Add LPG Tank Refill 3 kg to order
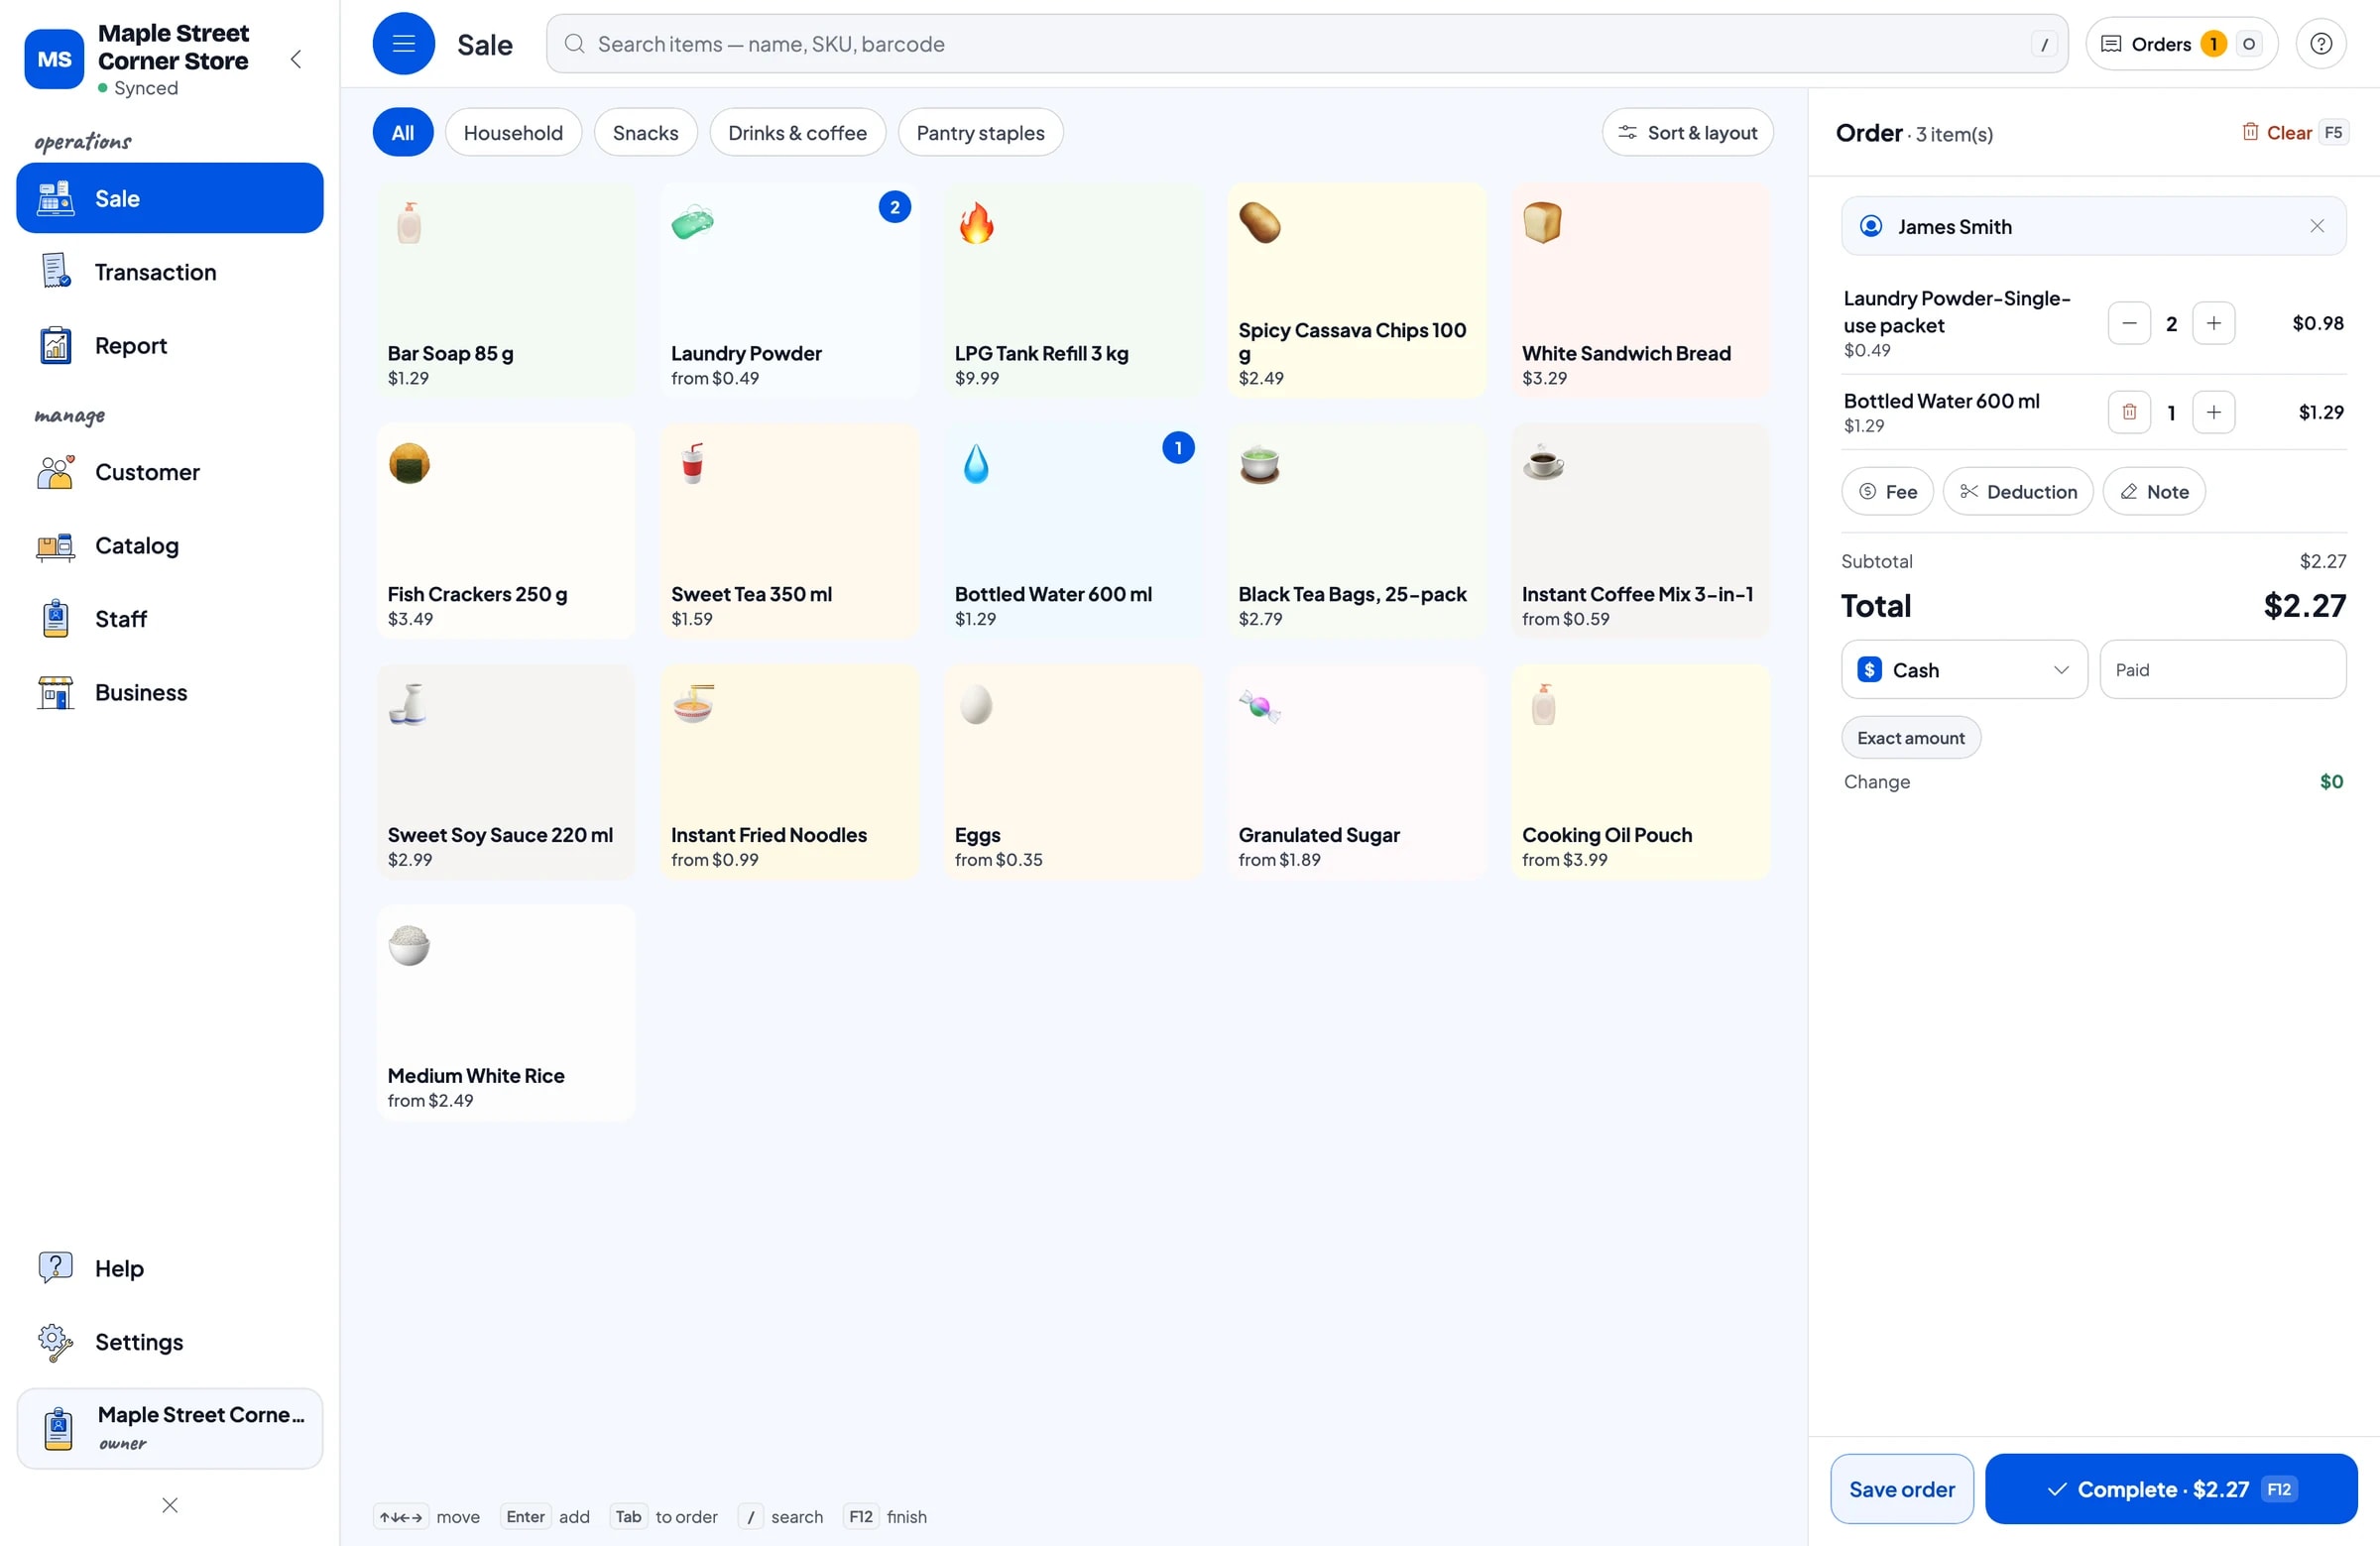Screen dimensions: 2380x1546 click(x=1073, y=291)
